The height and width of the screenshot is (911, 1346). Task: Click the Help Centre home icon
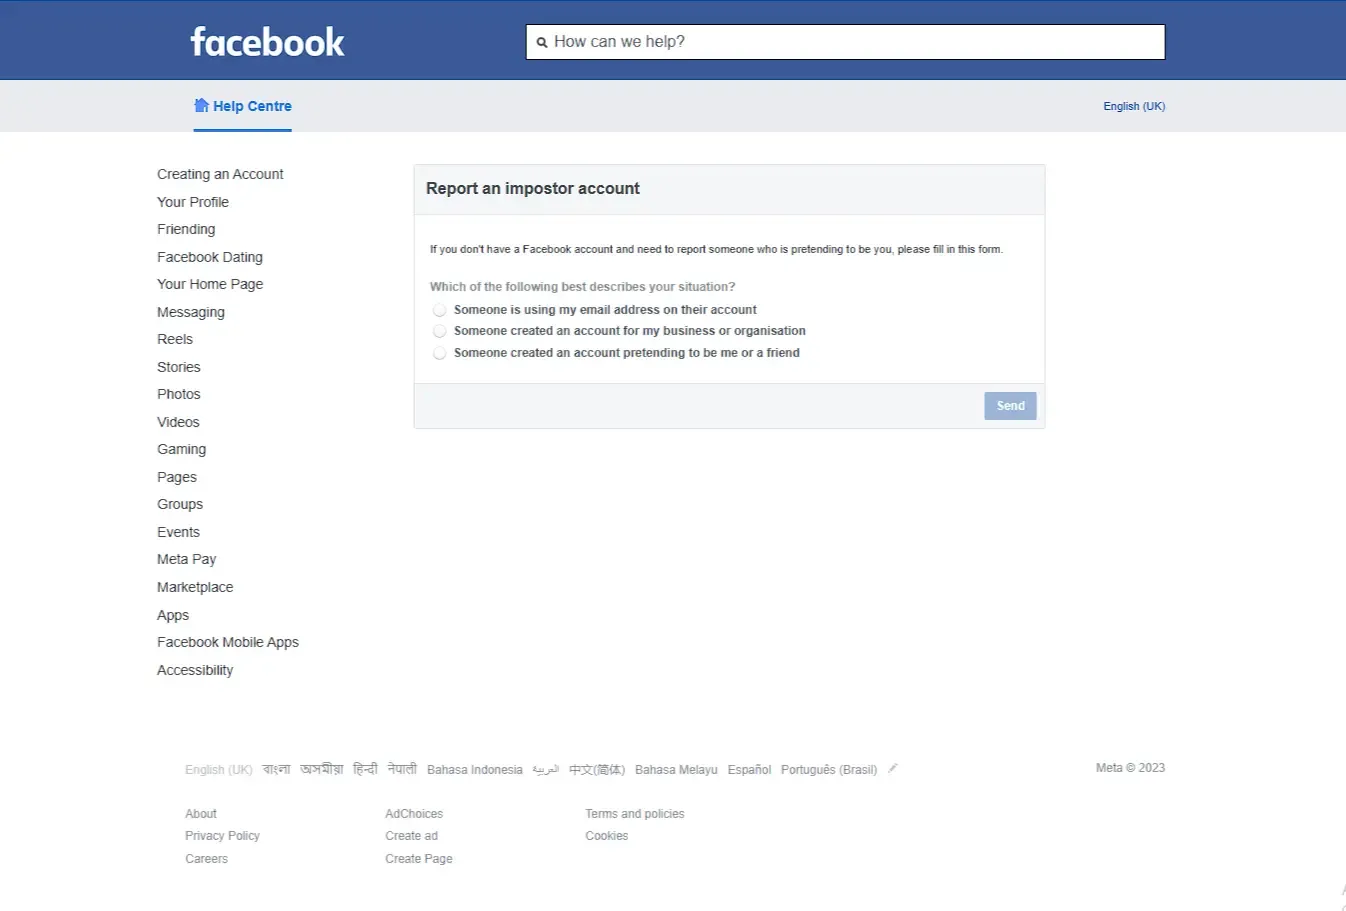[x=201, y=105]
